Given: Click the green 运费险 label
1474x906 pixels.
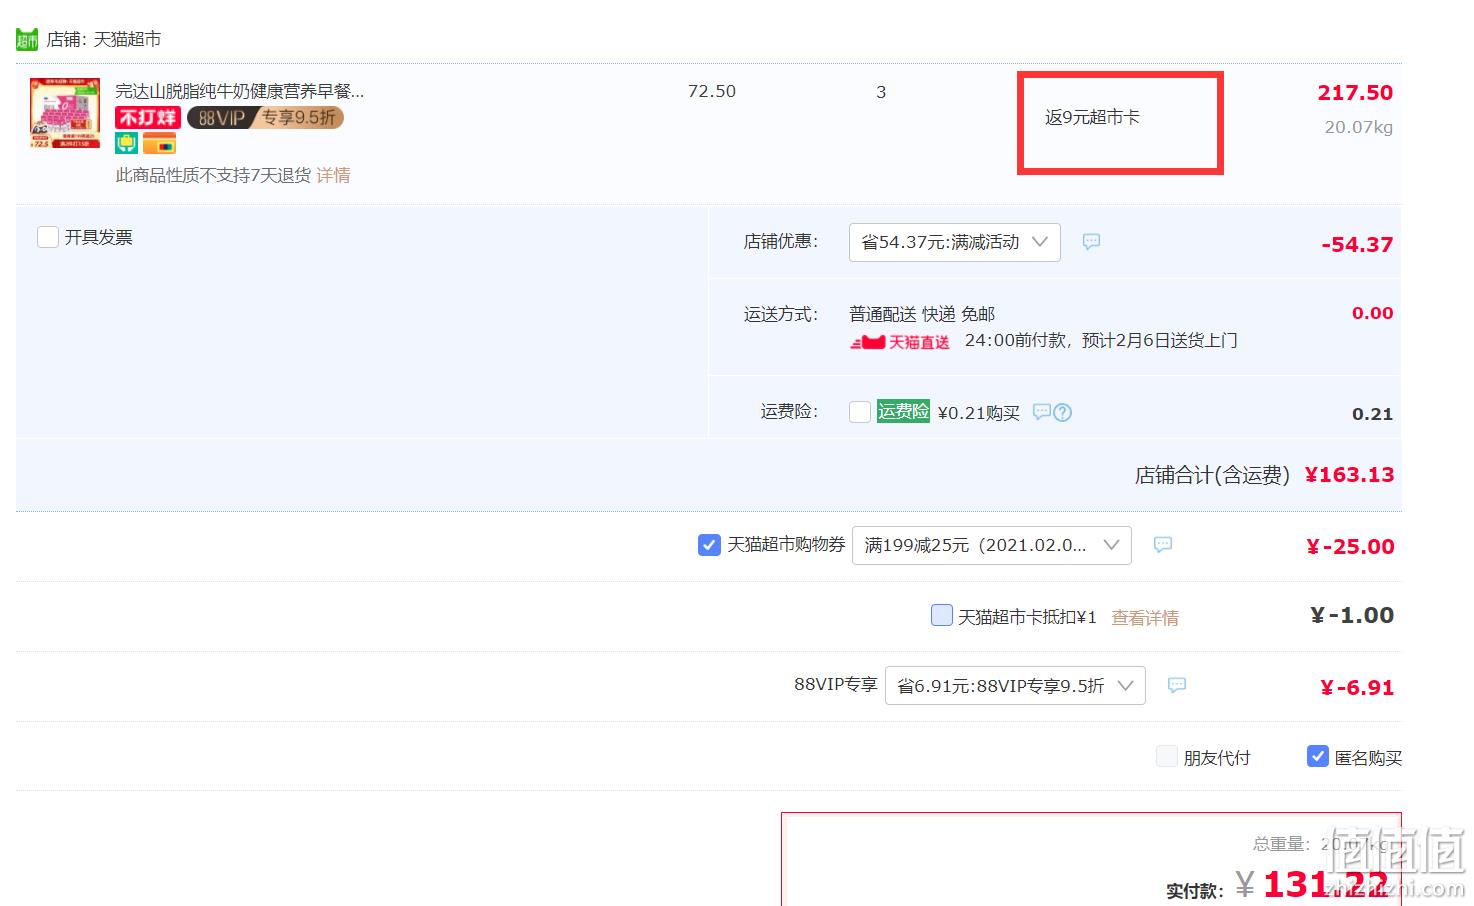Looking at the screenshot, I should (903, 411).
